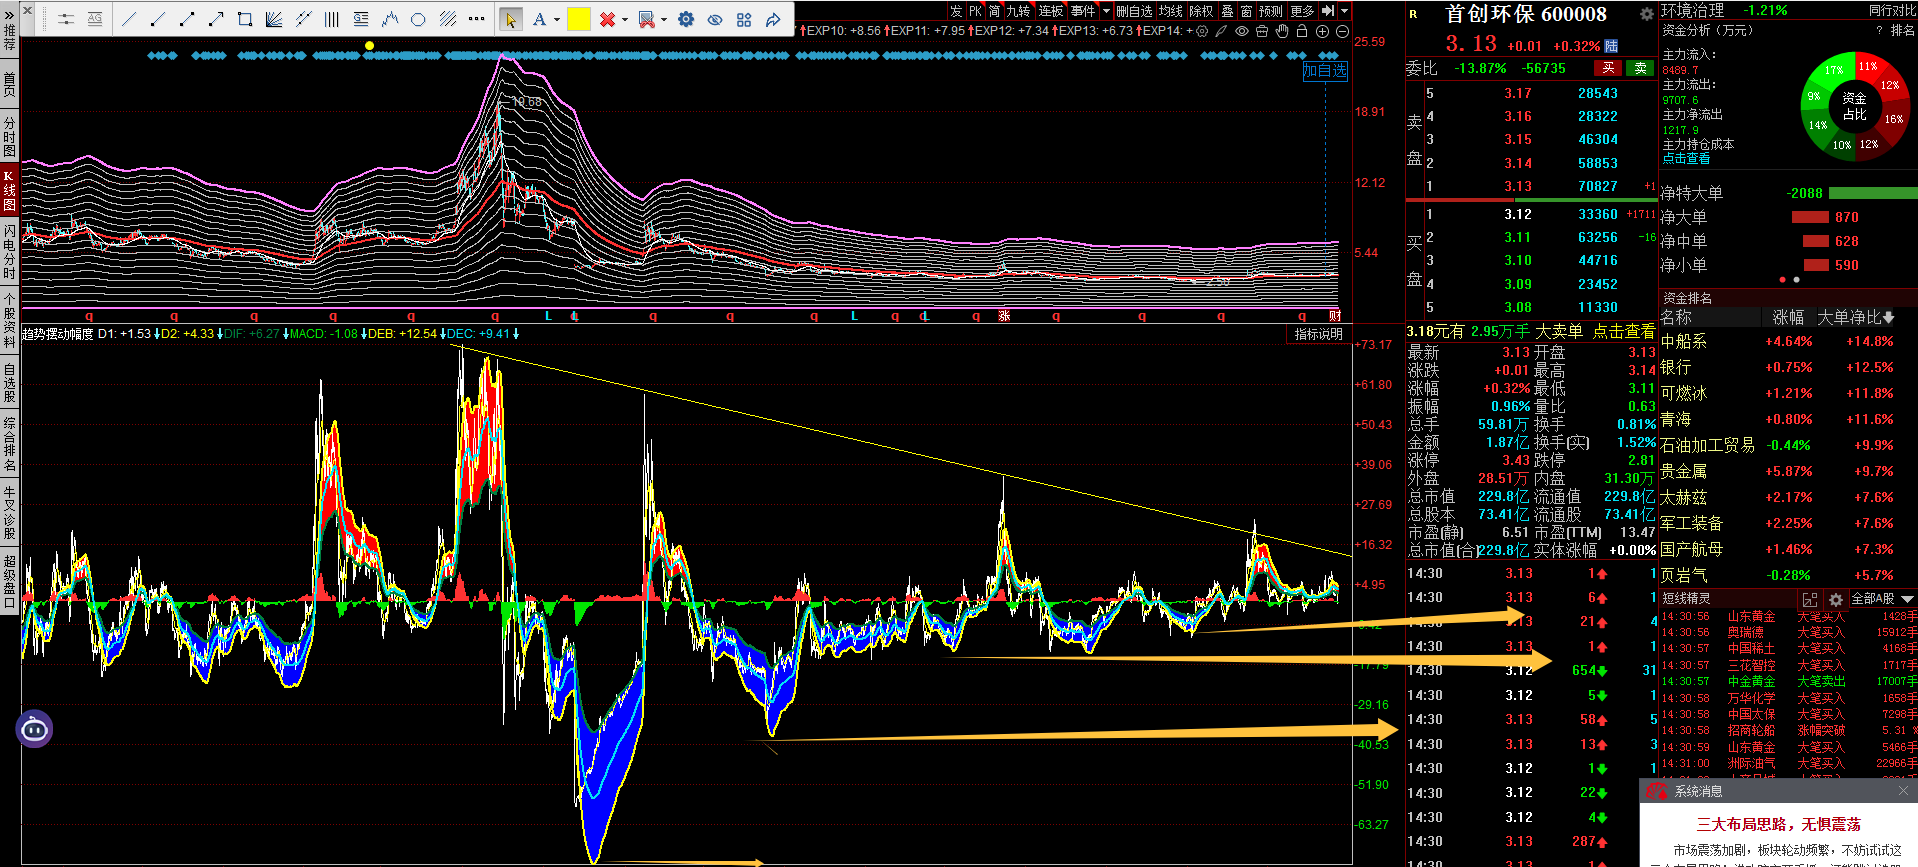Screen dimensions: 1918x867
Task: Toggle the chart lock icon
Action: (1301, 31)
